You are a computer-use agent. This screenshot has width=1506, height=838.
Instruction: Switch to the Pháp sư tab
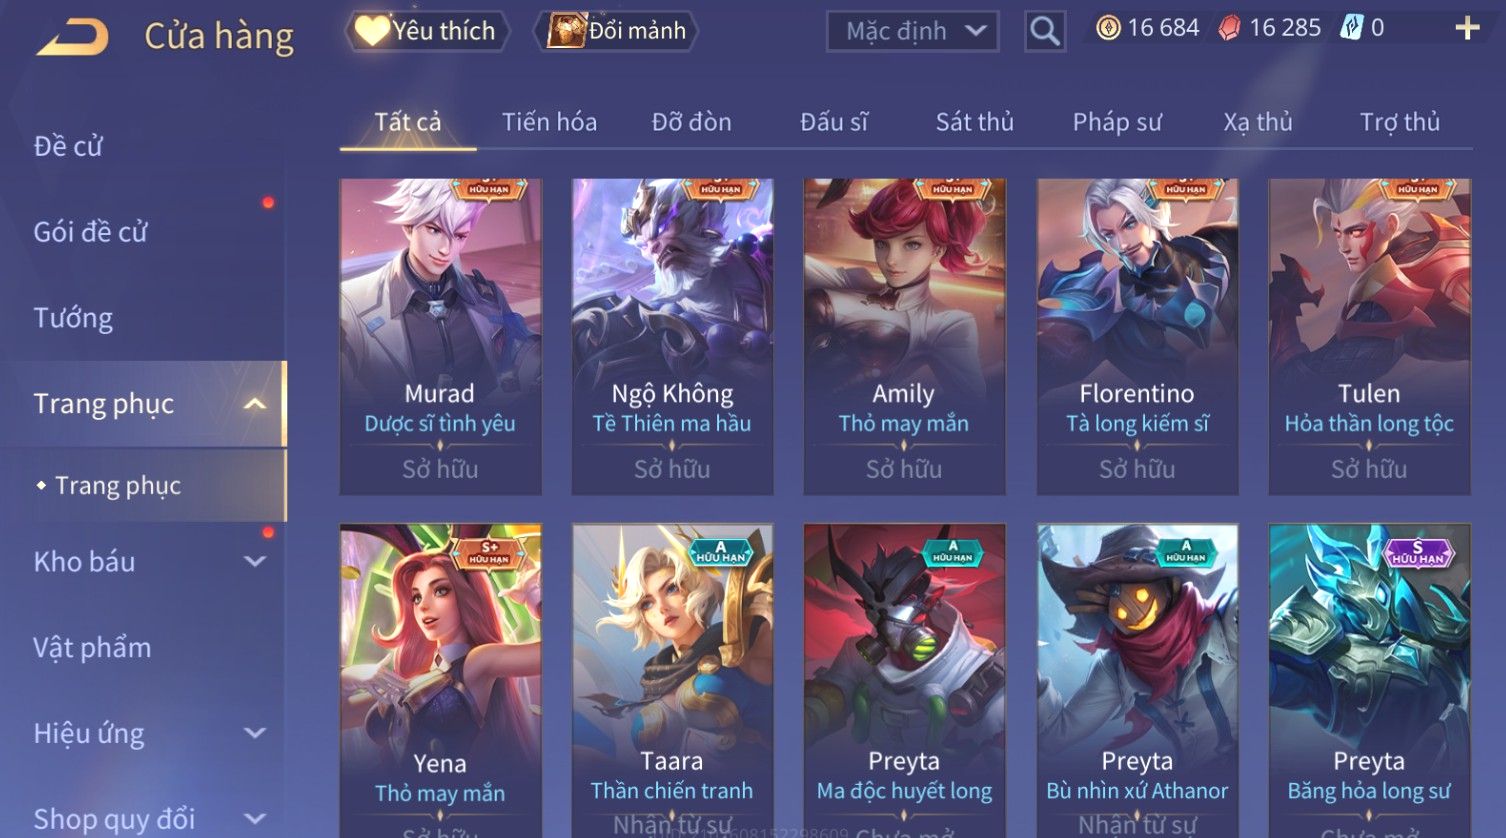pyautogui.click(x=1117, y=122)
